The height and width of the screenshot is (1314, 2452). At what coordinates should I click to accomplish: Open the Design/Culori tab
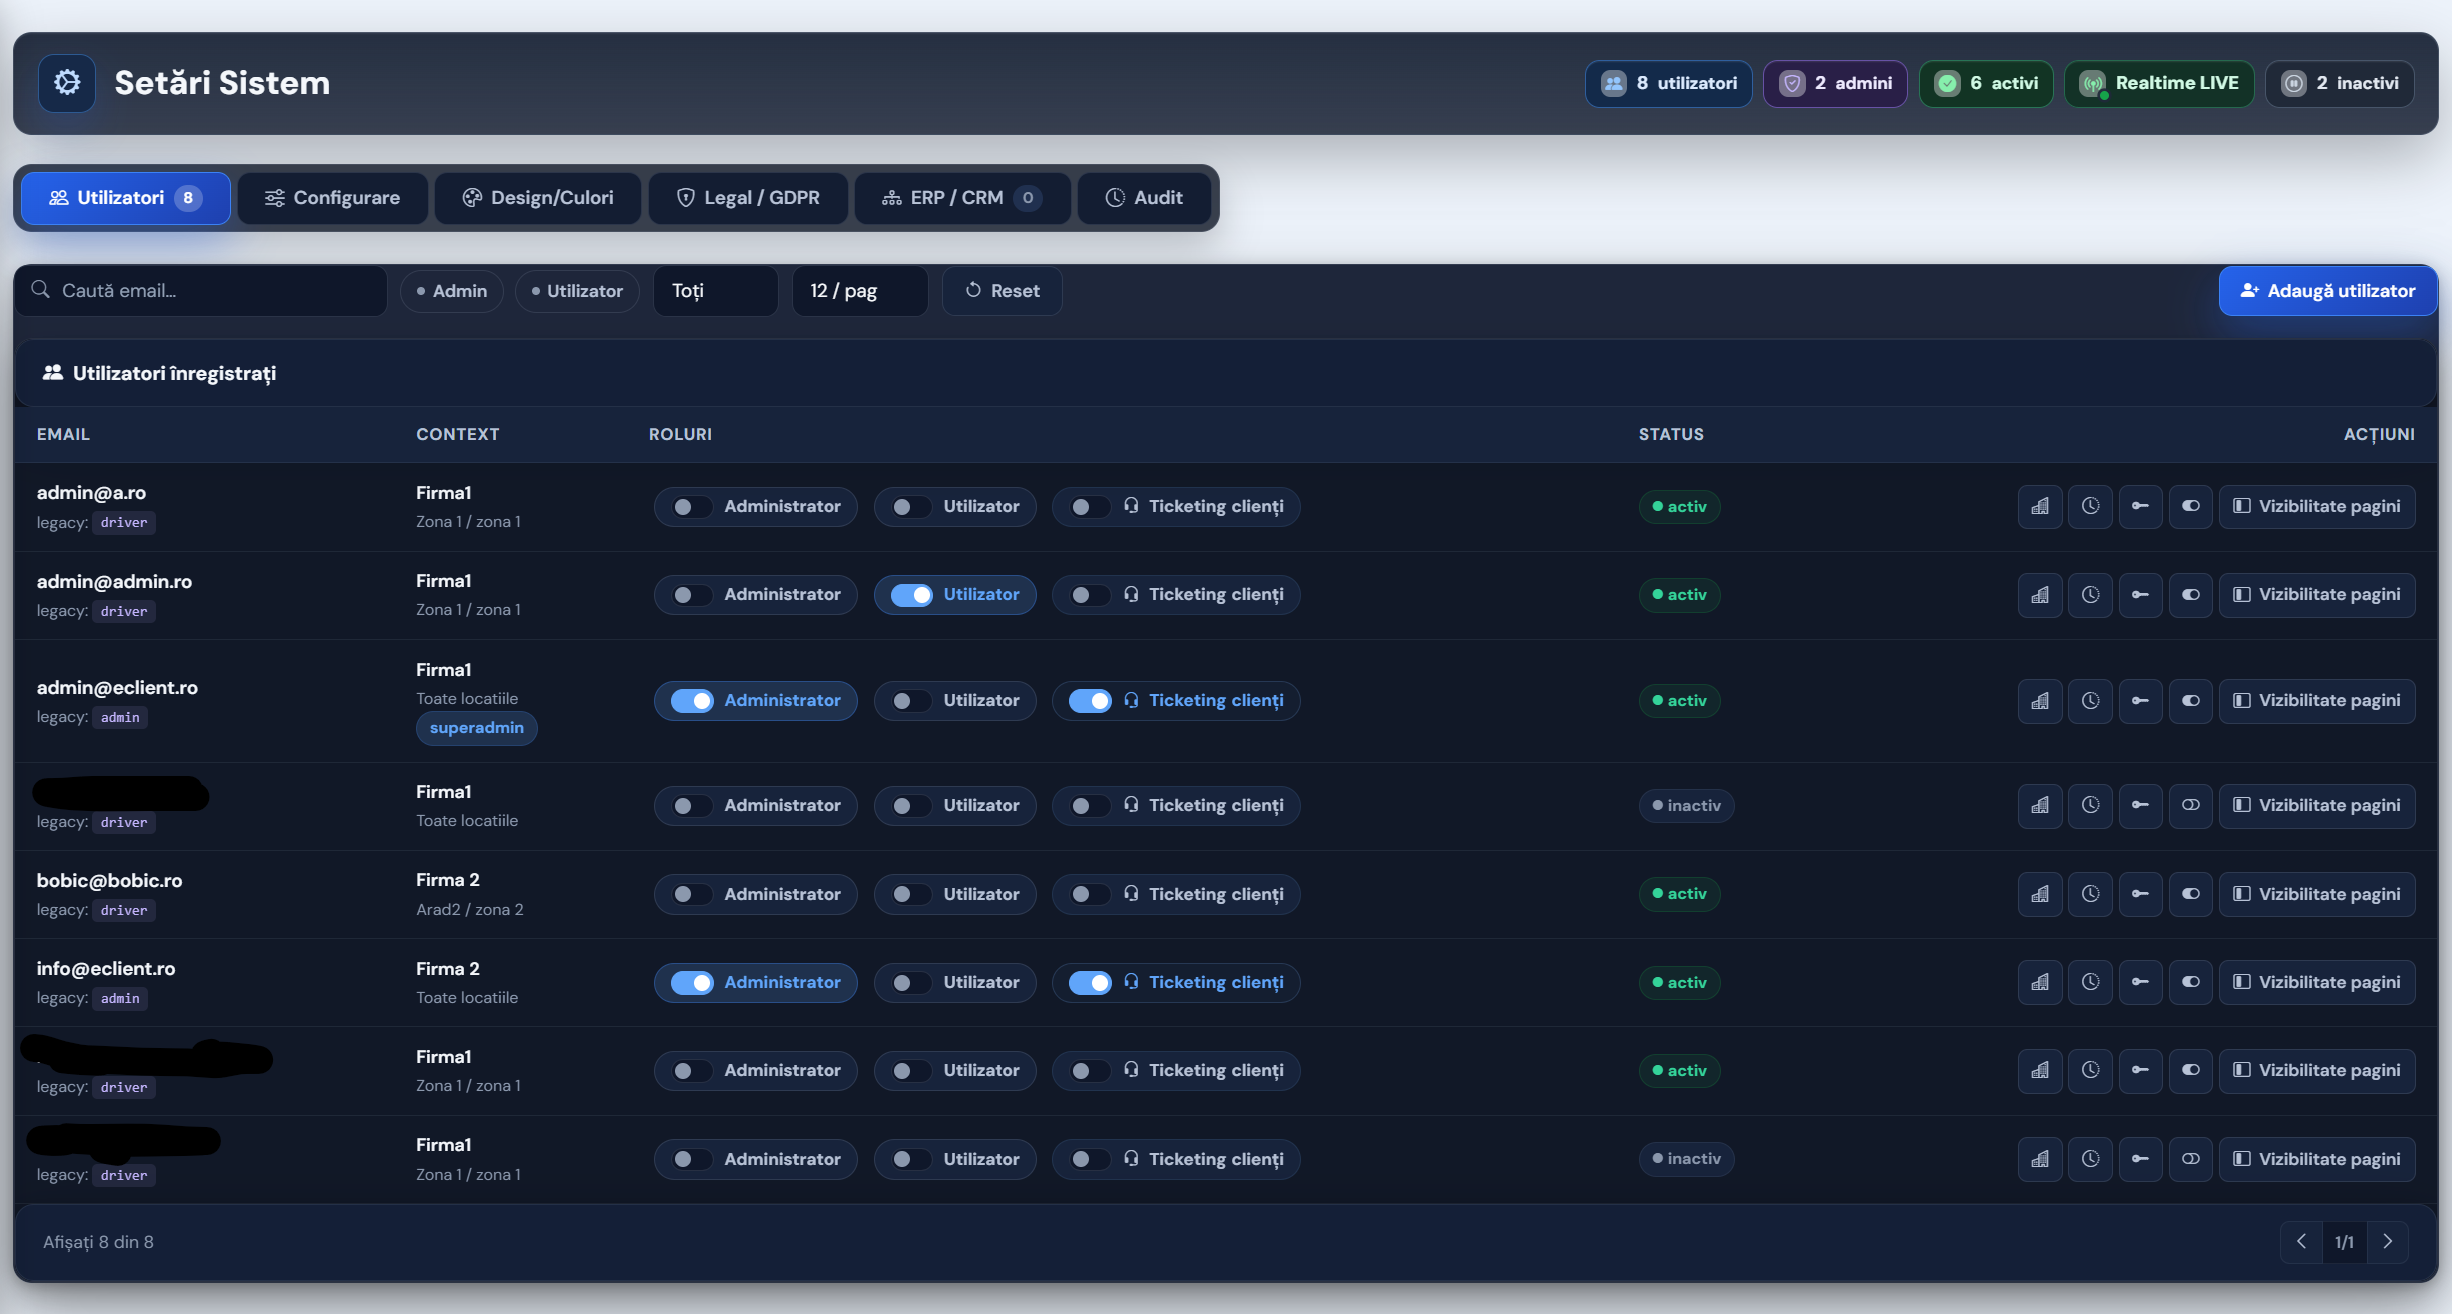pos(537,198)
